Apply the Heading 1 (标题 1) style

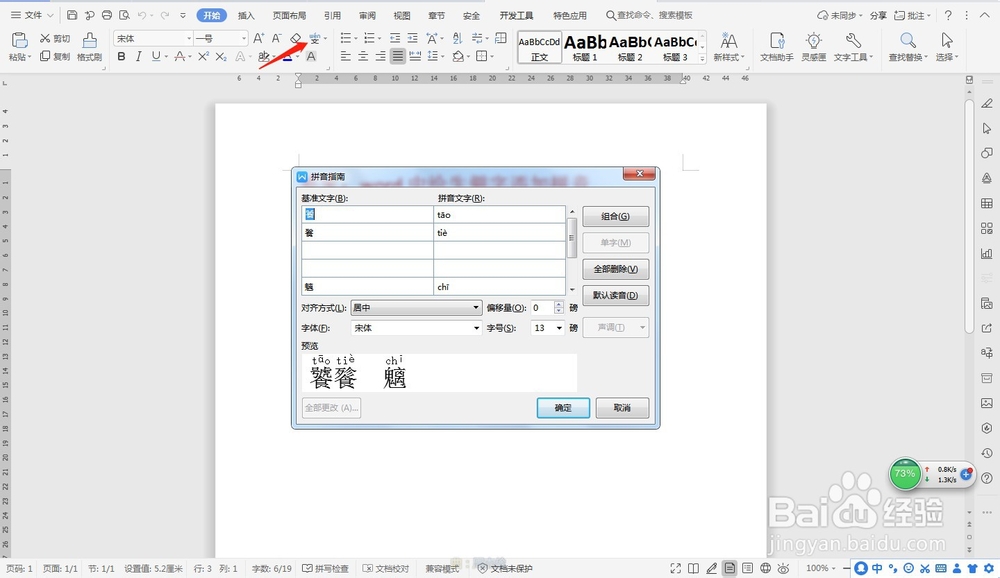(585, 47)
